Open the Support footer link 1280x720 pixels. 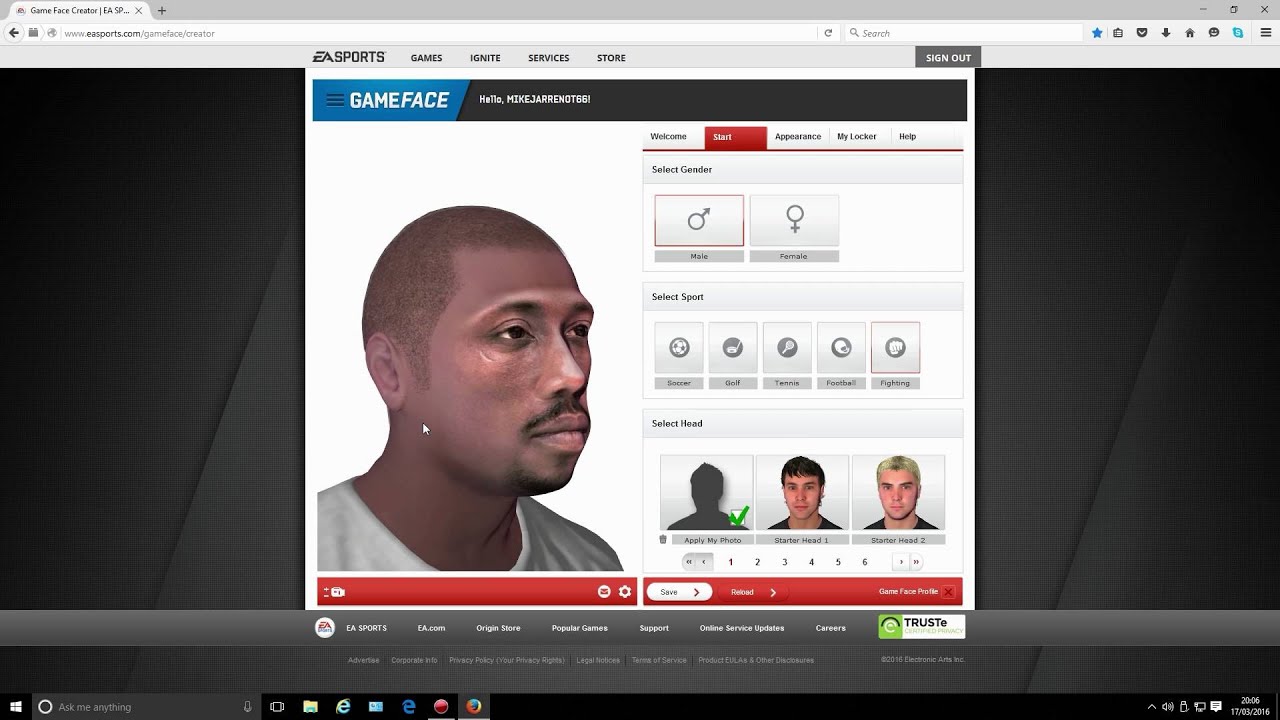coord(654,628)
